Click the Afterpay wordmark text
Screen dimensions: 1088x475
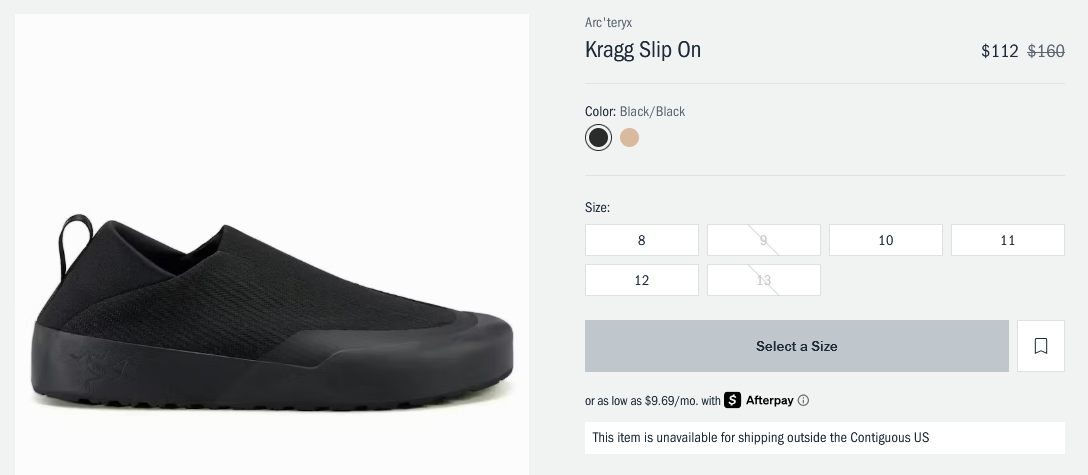pos(769,401)
